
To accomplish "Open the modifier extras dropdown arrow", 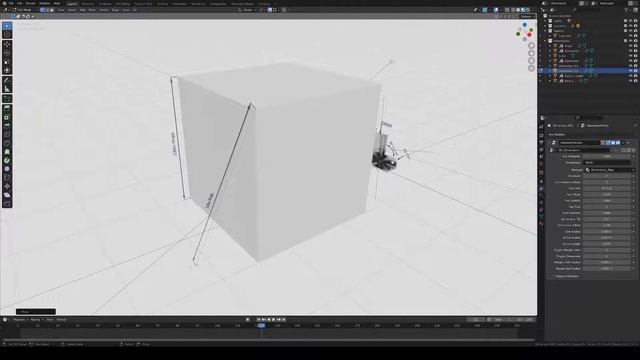I will pos(623,143).
